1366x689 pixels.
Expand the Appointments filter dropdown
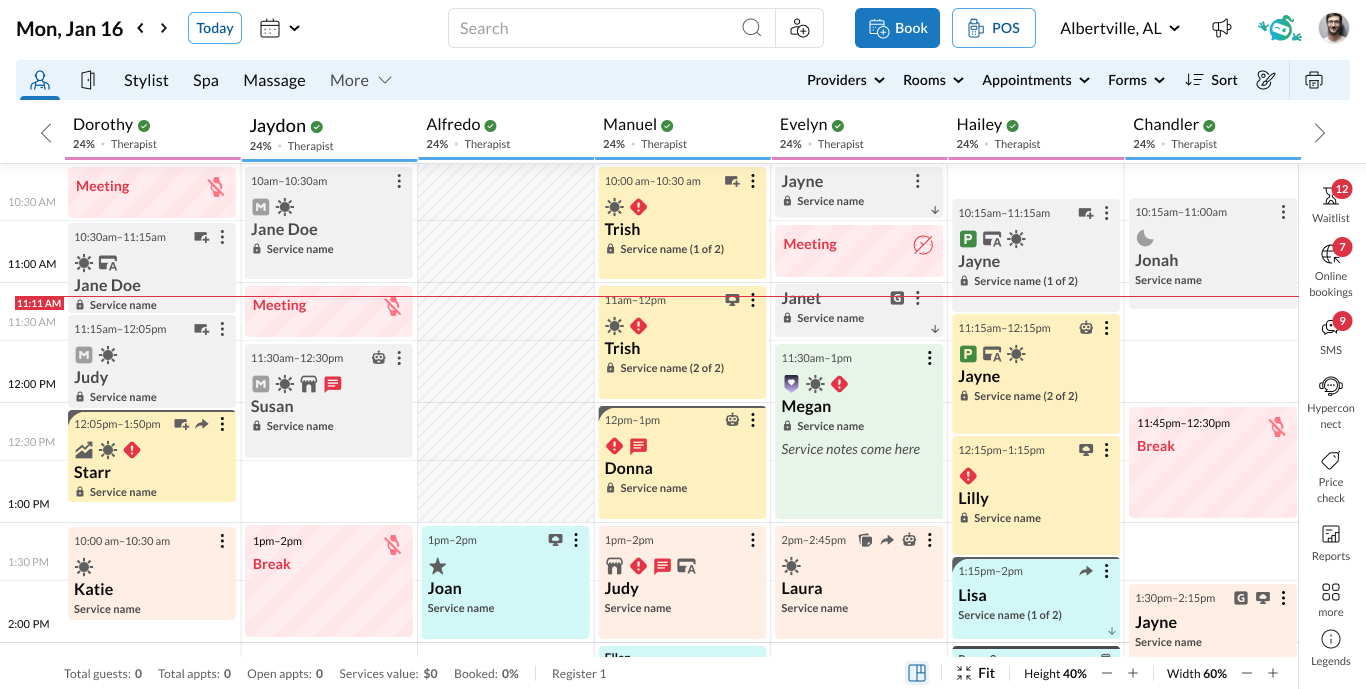1035,80
